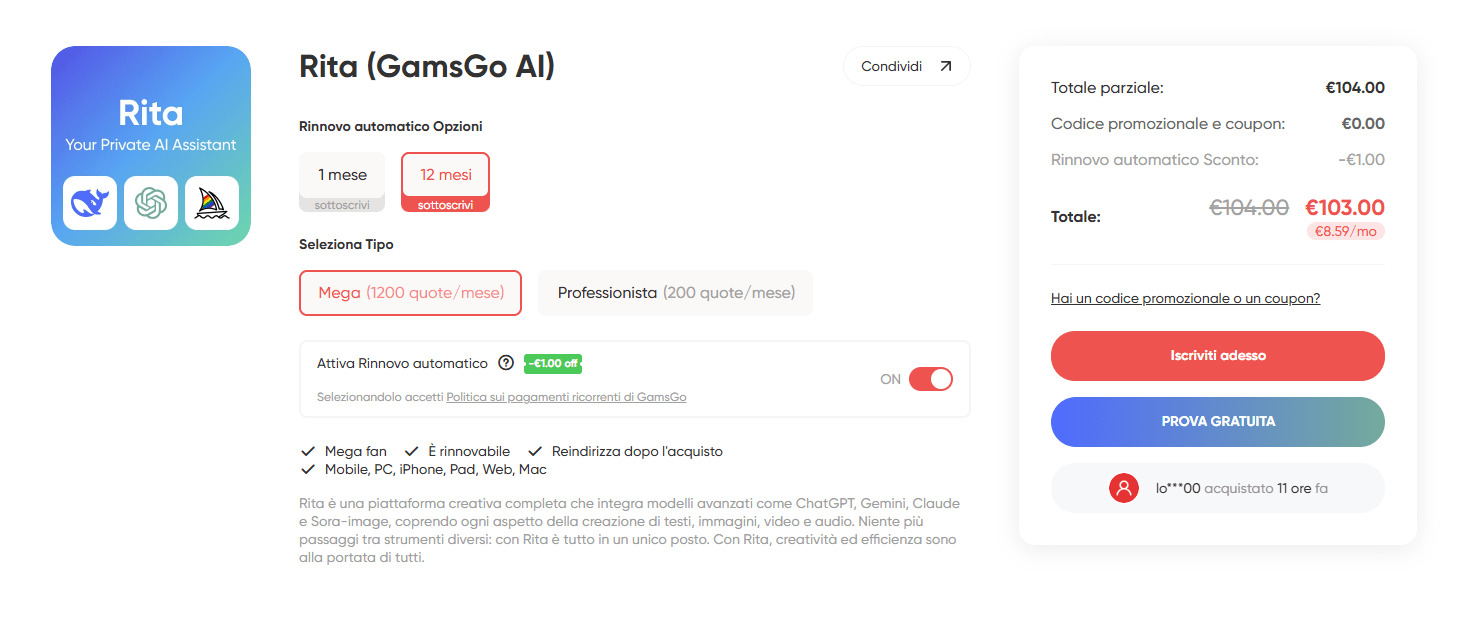Click the red user avatar icon
1472x639 pixels.
(x=1124, y=488)
